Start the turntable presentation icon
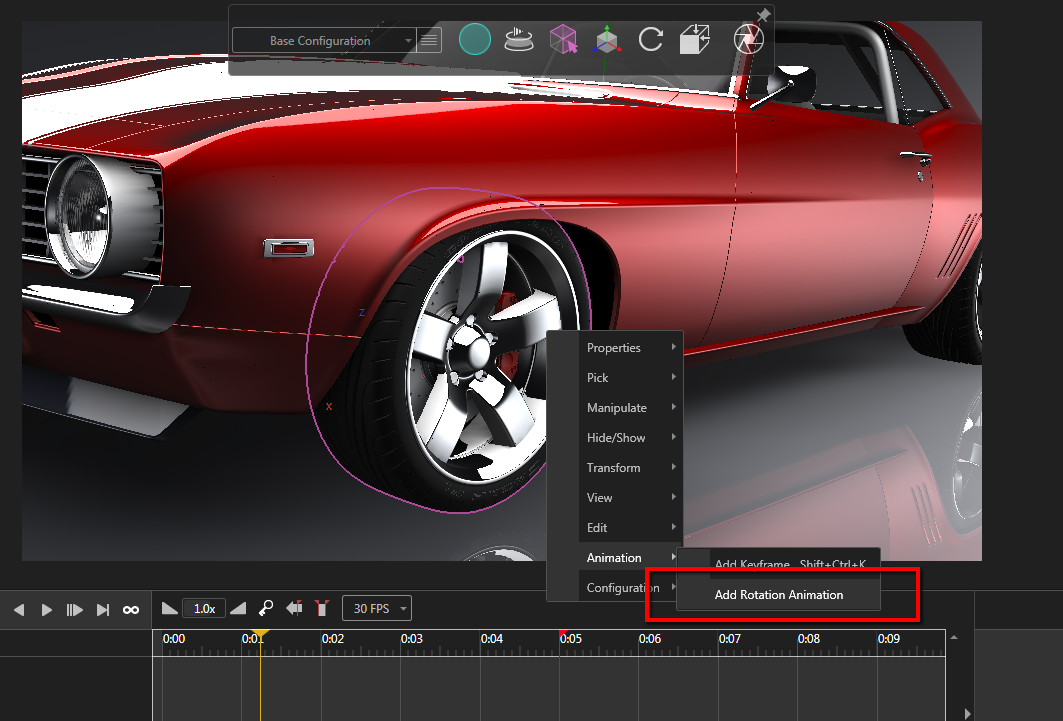This screenshot has height=721, width=1063. tap(519, 39)
